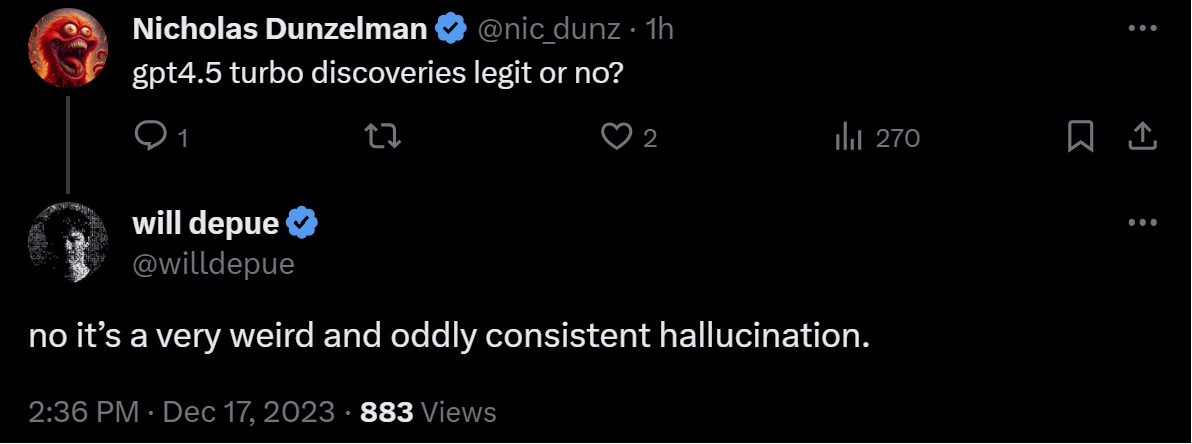Click the @willdepue handle
The width and height of the screenshot is (1192, 444).
pyautogui.click(x=213, y=262)
